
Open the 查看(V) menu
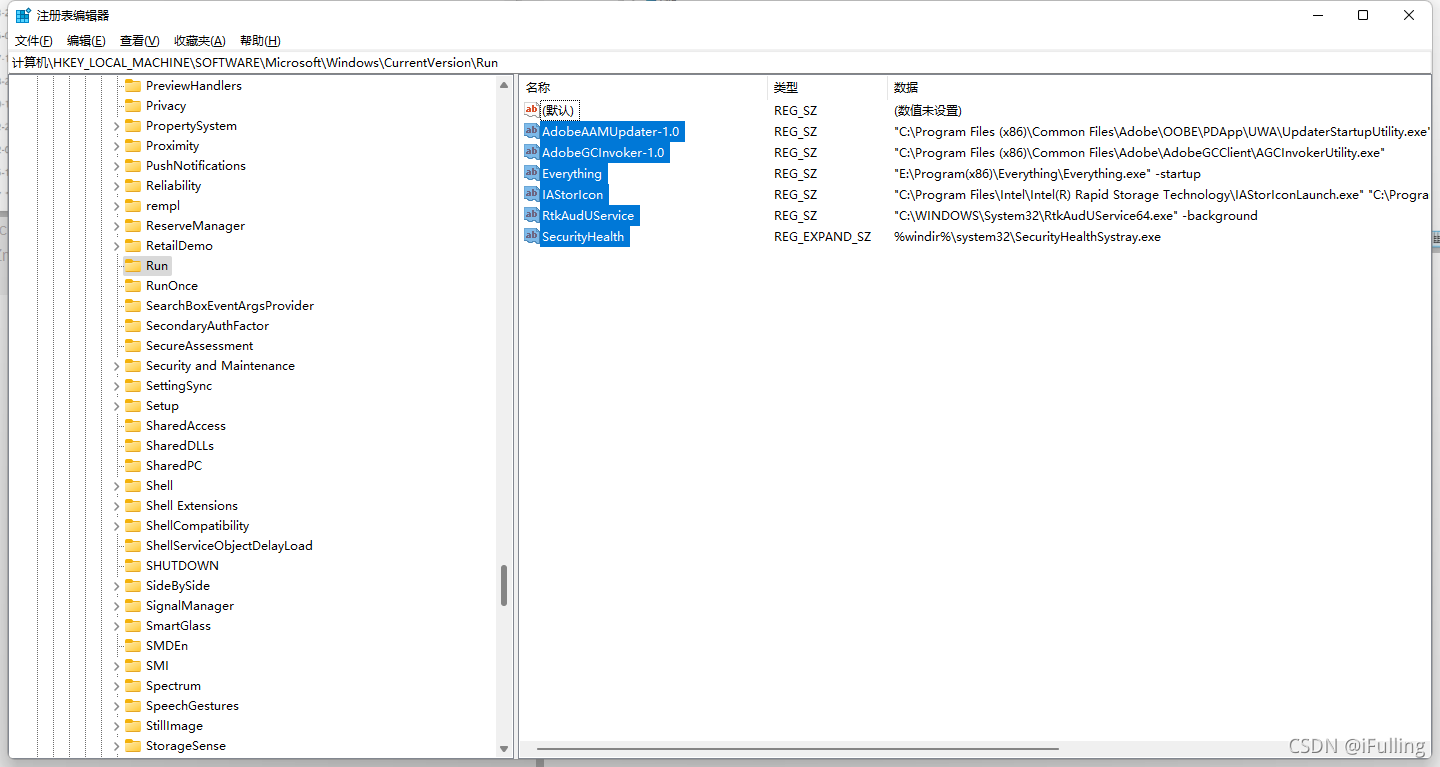tap(139, 41)
